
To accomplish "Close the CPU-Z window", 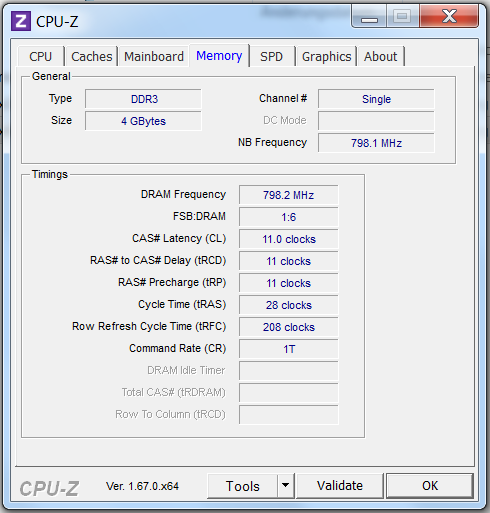I will [449, 16].
